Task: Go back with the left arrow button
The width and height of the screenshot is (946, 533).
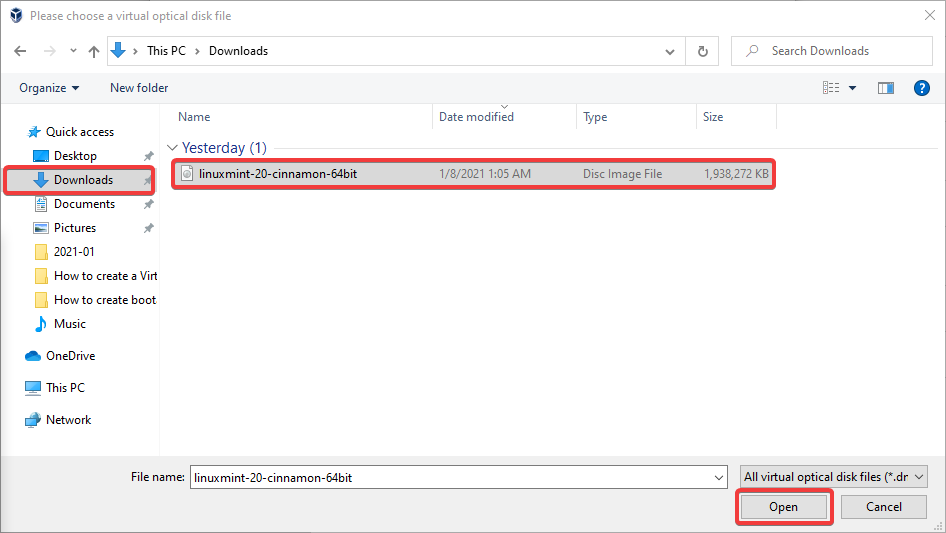Action: coord(20,51)
